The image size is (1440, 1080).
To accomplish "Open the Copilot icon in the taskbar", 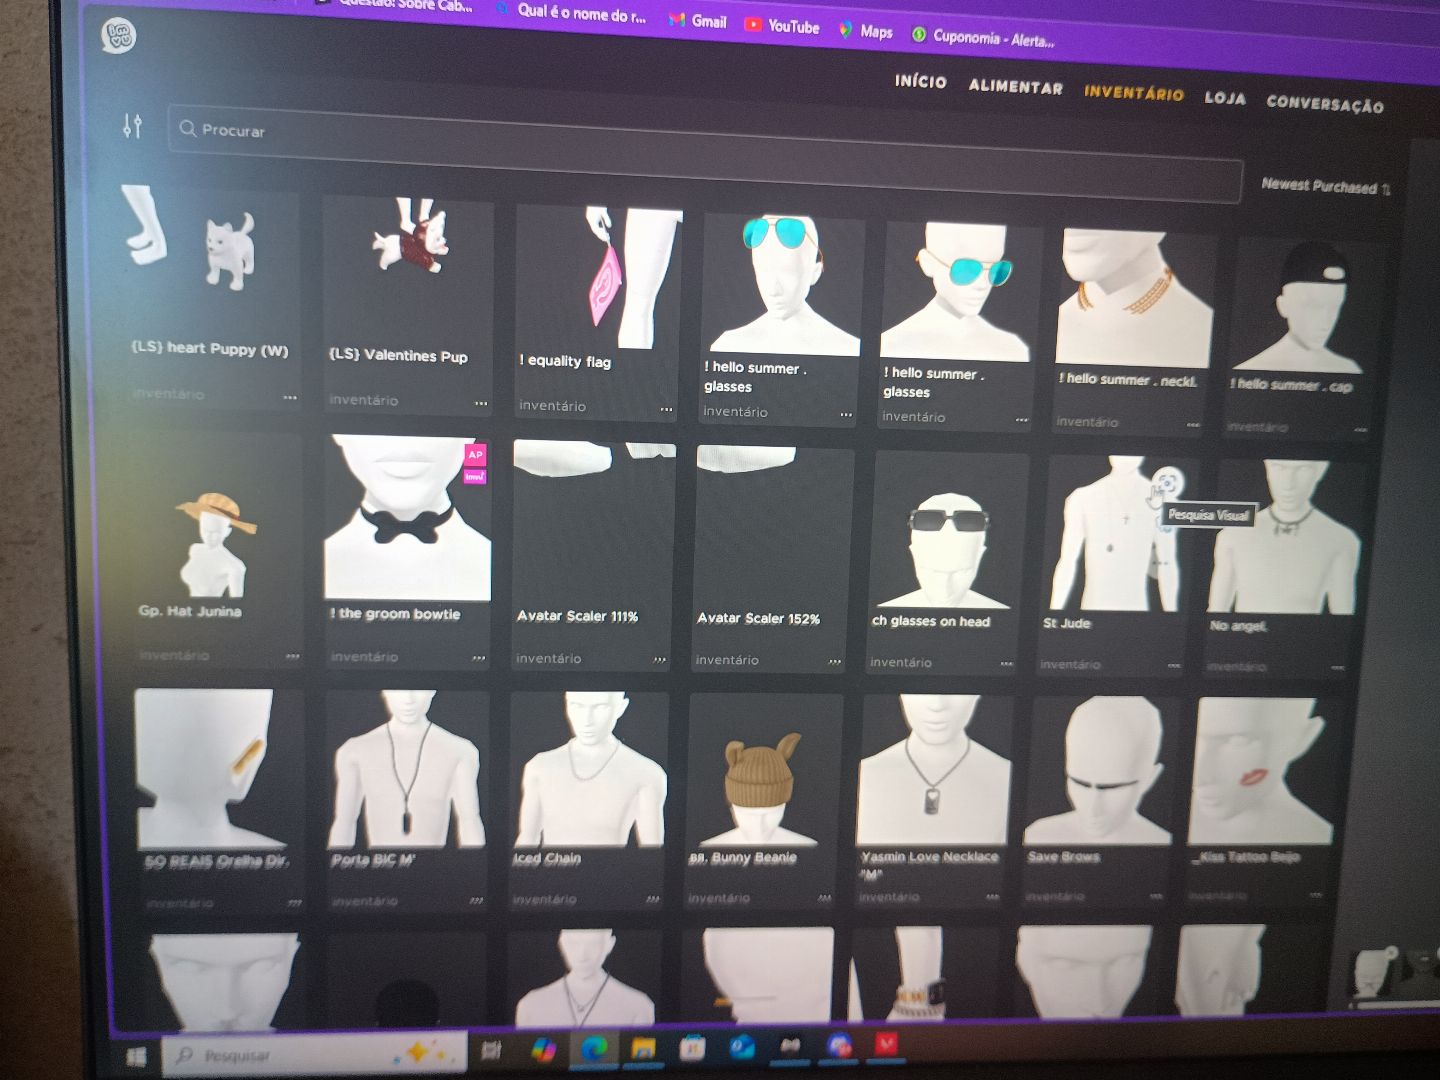I will [x=543, y=1050].
